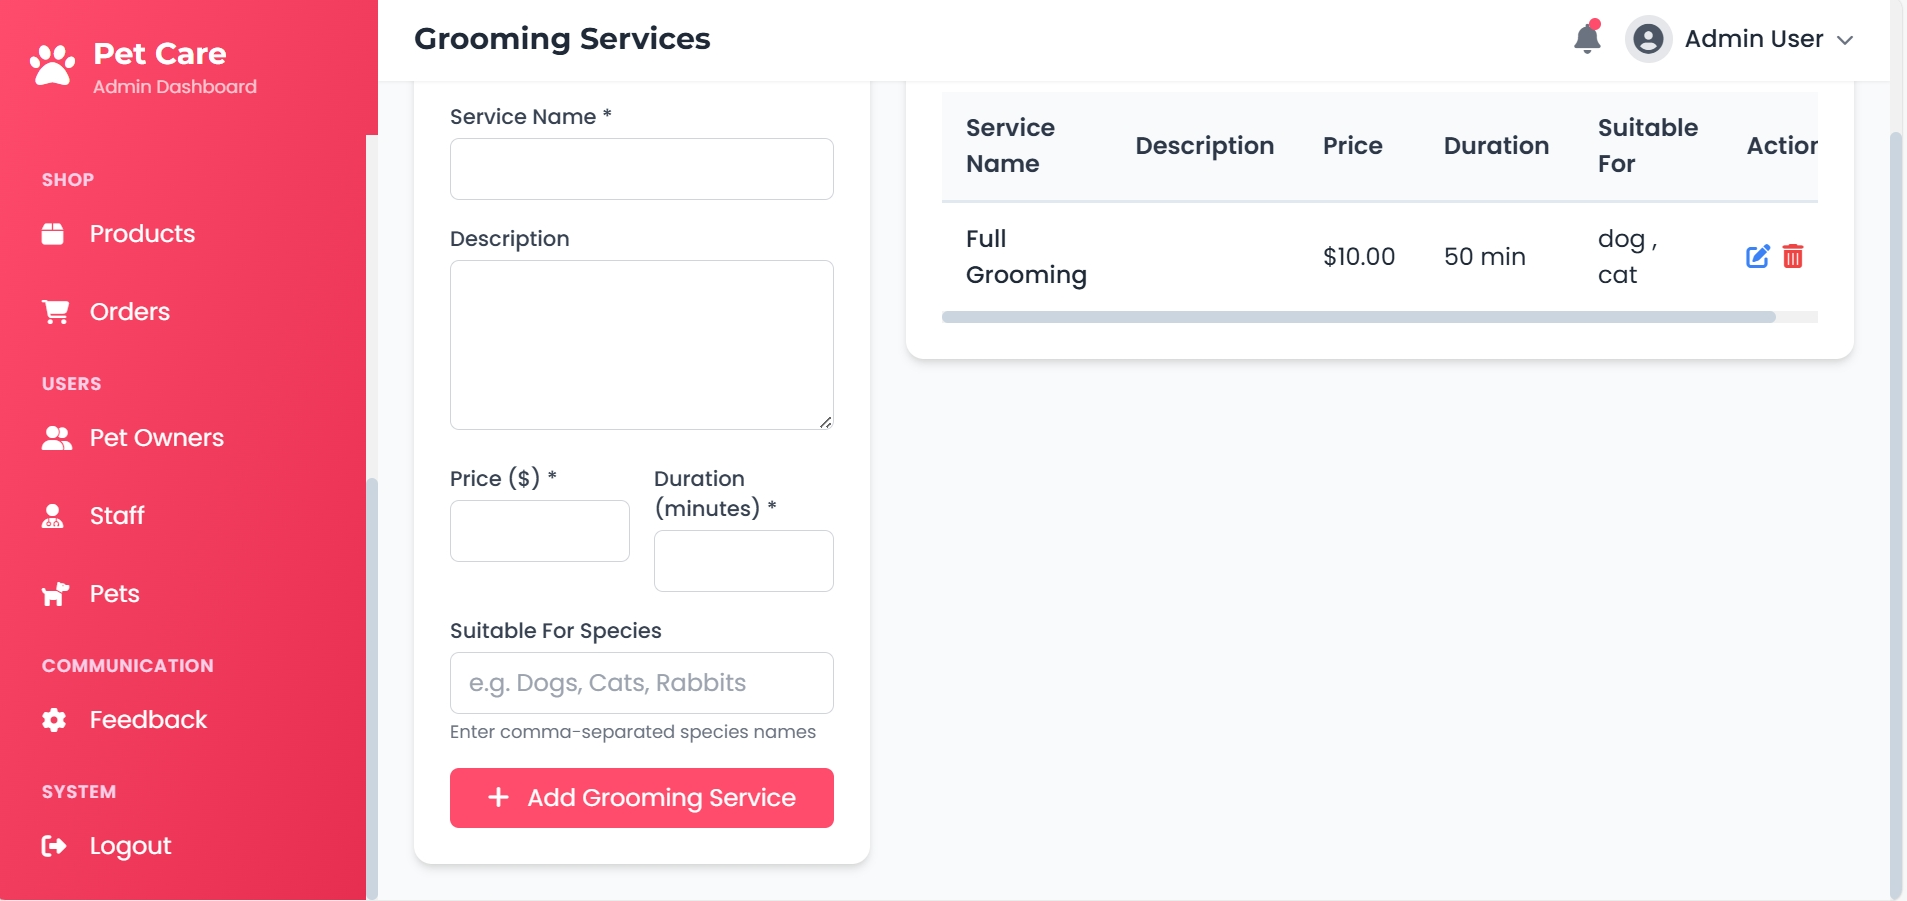Image resolution: width=1907 pixels, height=901 pixels.
Task: Open the Pet Owners menu item
Action: pos(156,438)
